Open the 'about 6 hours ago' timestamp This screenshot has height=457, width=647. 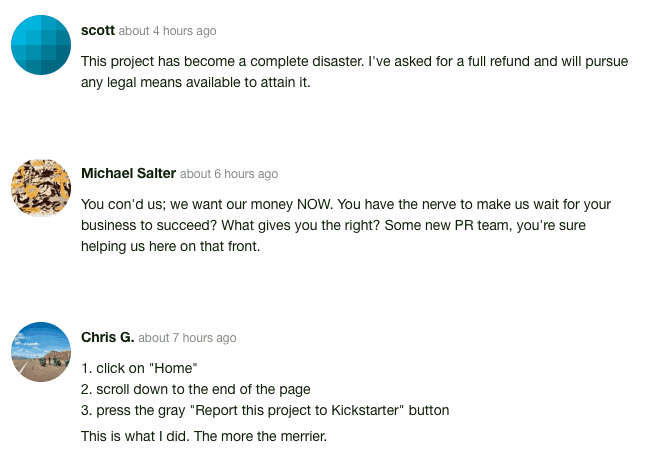pyautogui.click(x=229, y=174)
